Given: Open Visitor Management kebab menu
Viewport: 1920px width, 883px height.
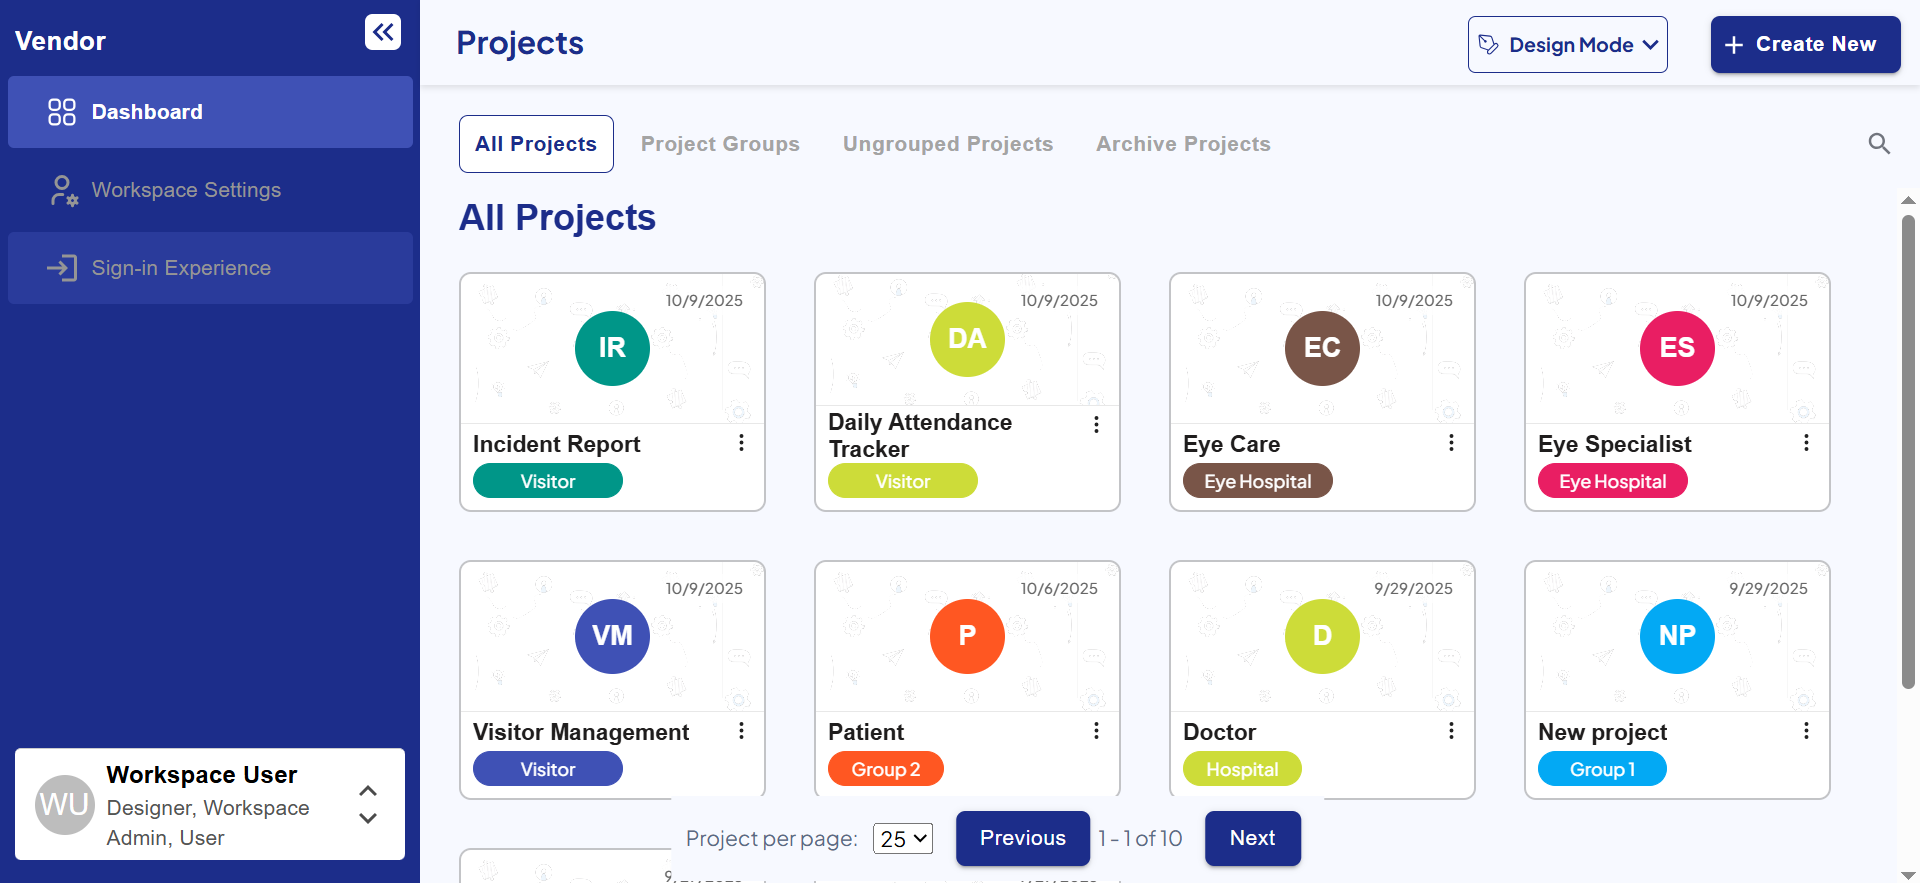Looking at the screenshot, I should click(741, 731).
